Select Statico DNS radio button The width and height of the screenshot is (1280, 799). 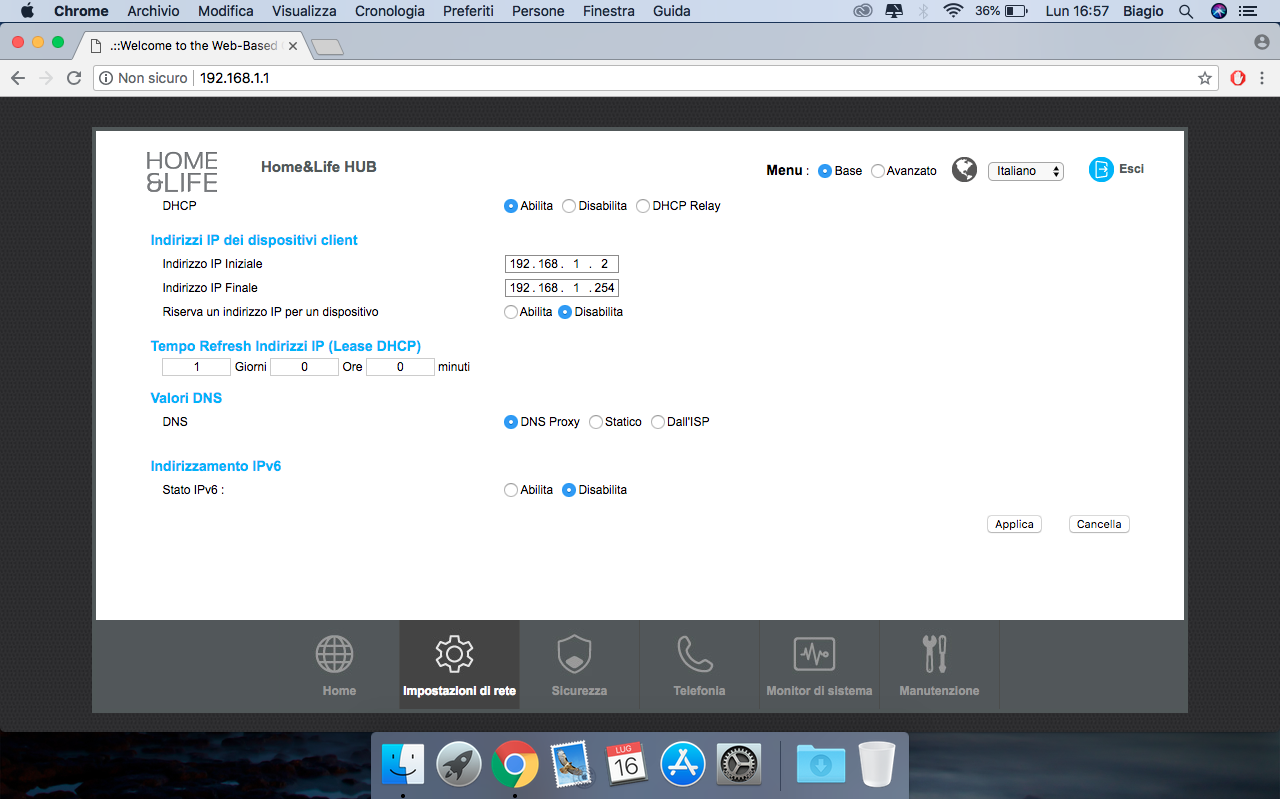[596, 422]
